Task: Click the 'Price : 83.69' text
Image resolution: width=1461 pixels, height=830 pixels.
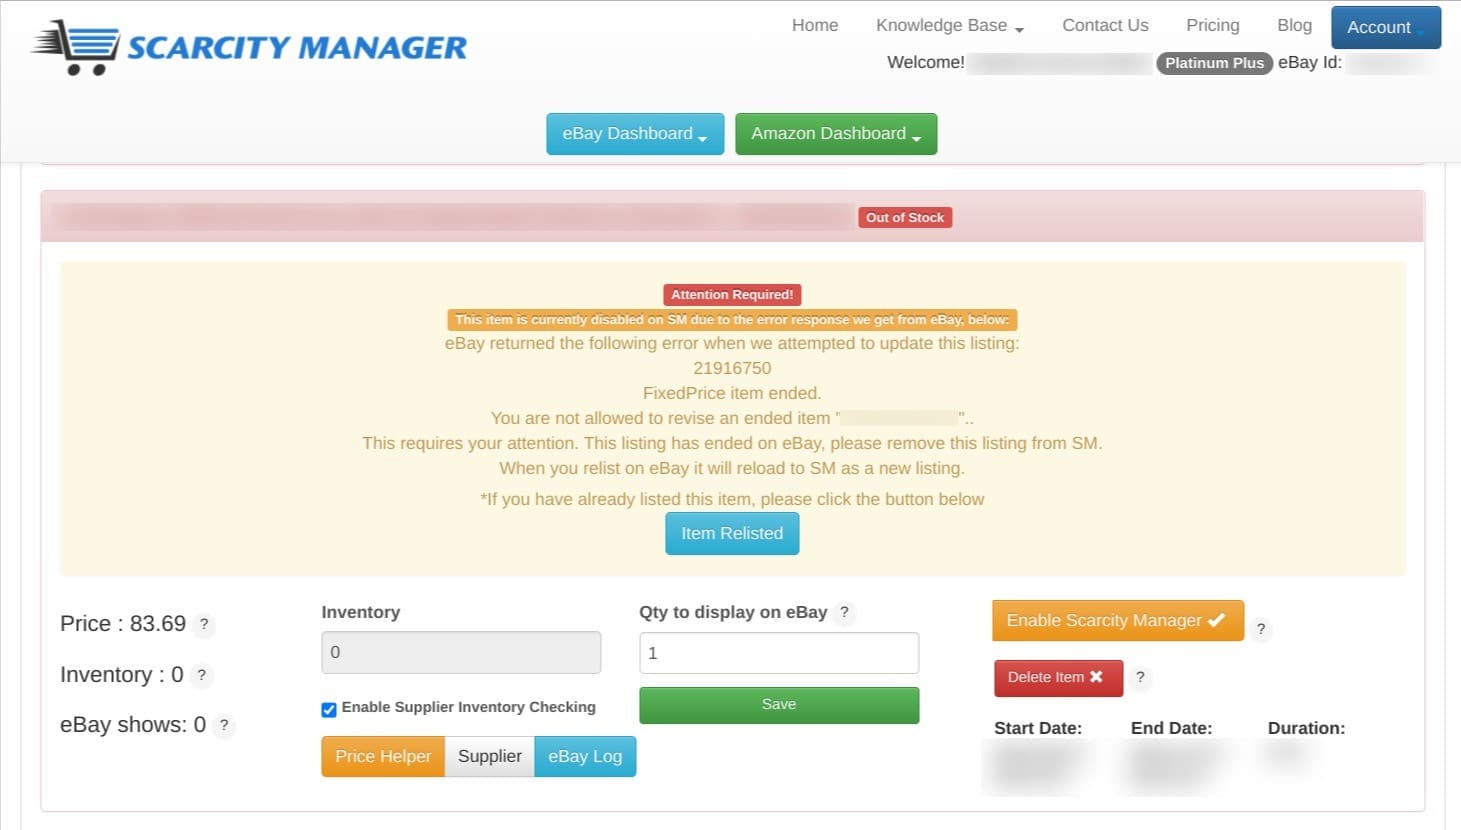Action: pyautogui.click(x=123, y=624)
